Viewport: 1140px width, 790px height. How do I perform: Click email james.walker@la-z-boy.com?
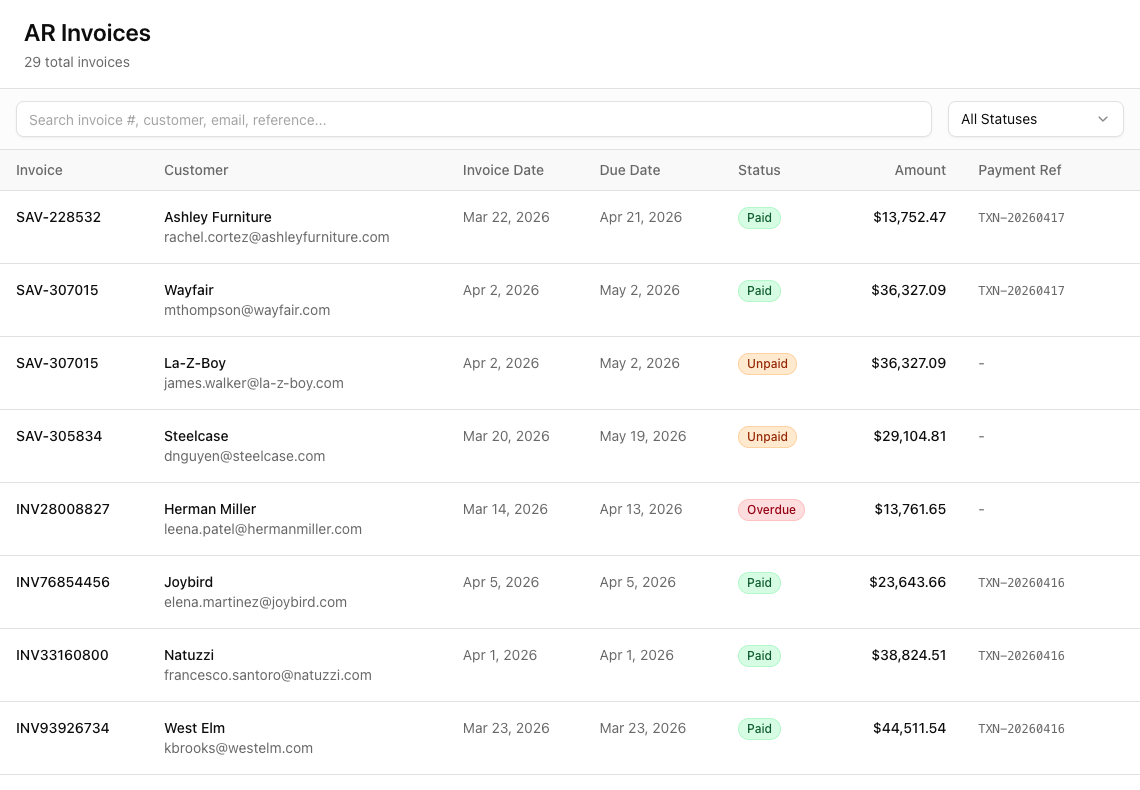coord(254,383)
